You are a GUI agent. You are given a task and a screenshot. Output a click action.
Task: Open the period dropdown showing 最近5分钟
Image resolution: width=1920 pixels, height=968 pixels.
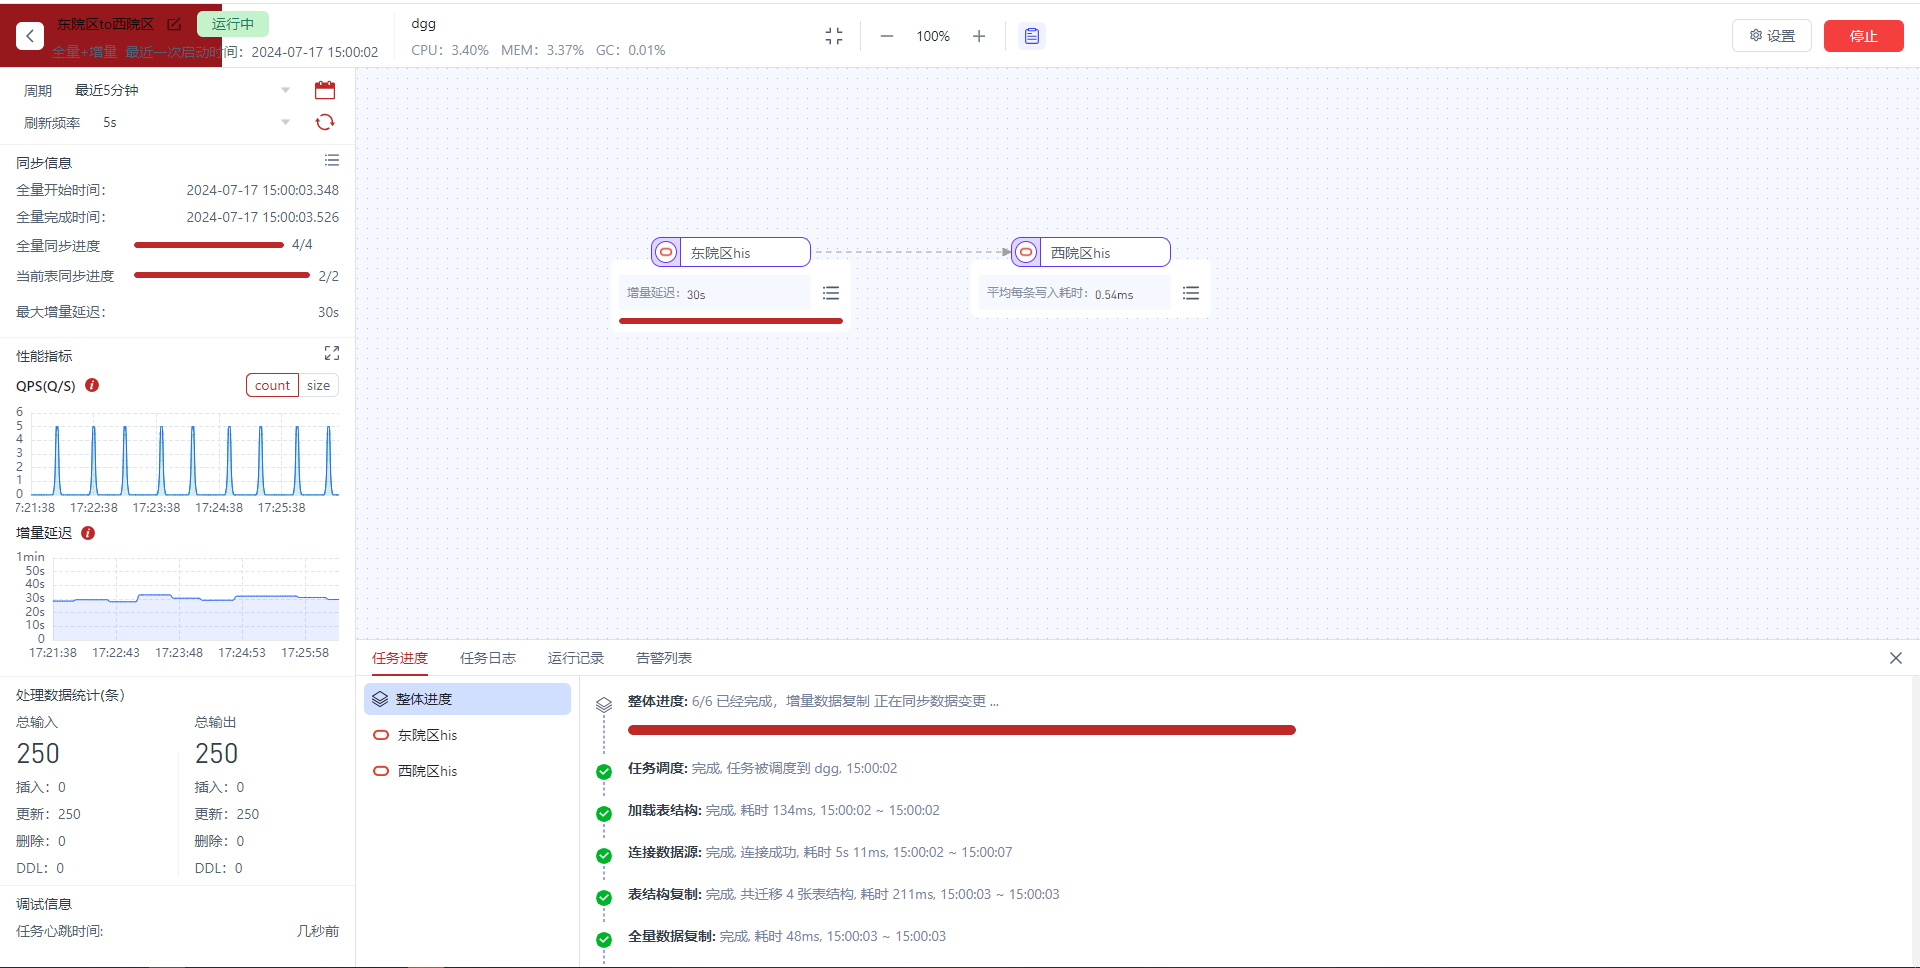click(180, 90)
